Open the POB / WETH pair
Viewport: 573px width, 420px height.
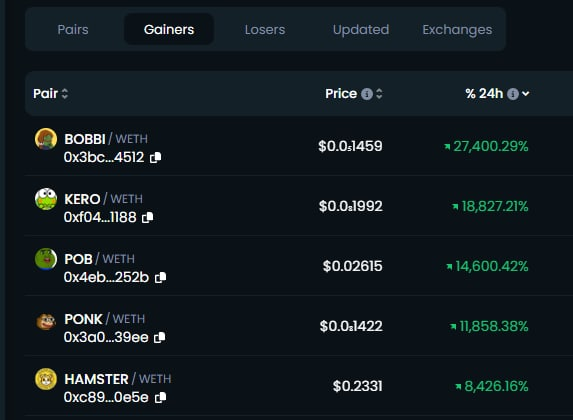click(x=99, y=259)
